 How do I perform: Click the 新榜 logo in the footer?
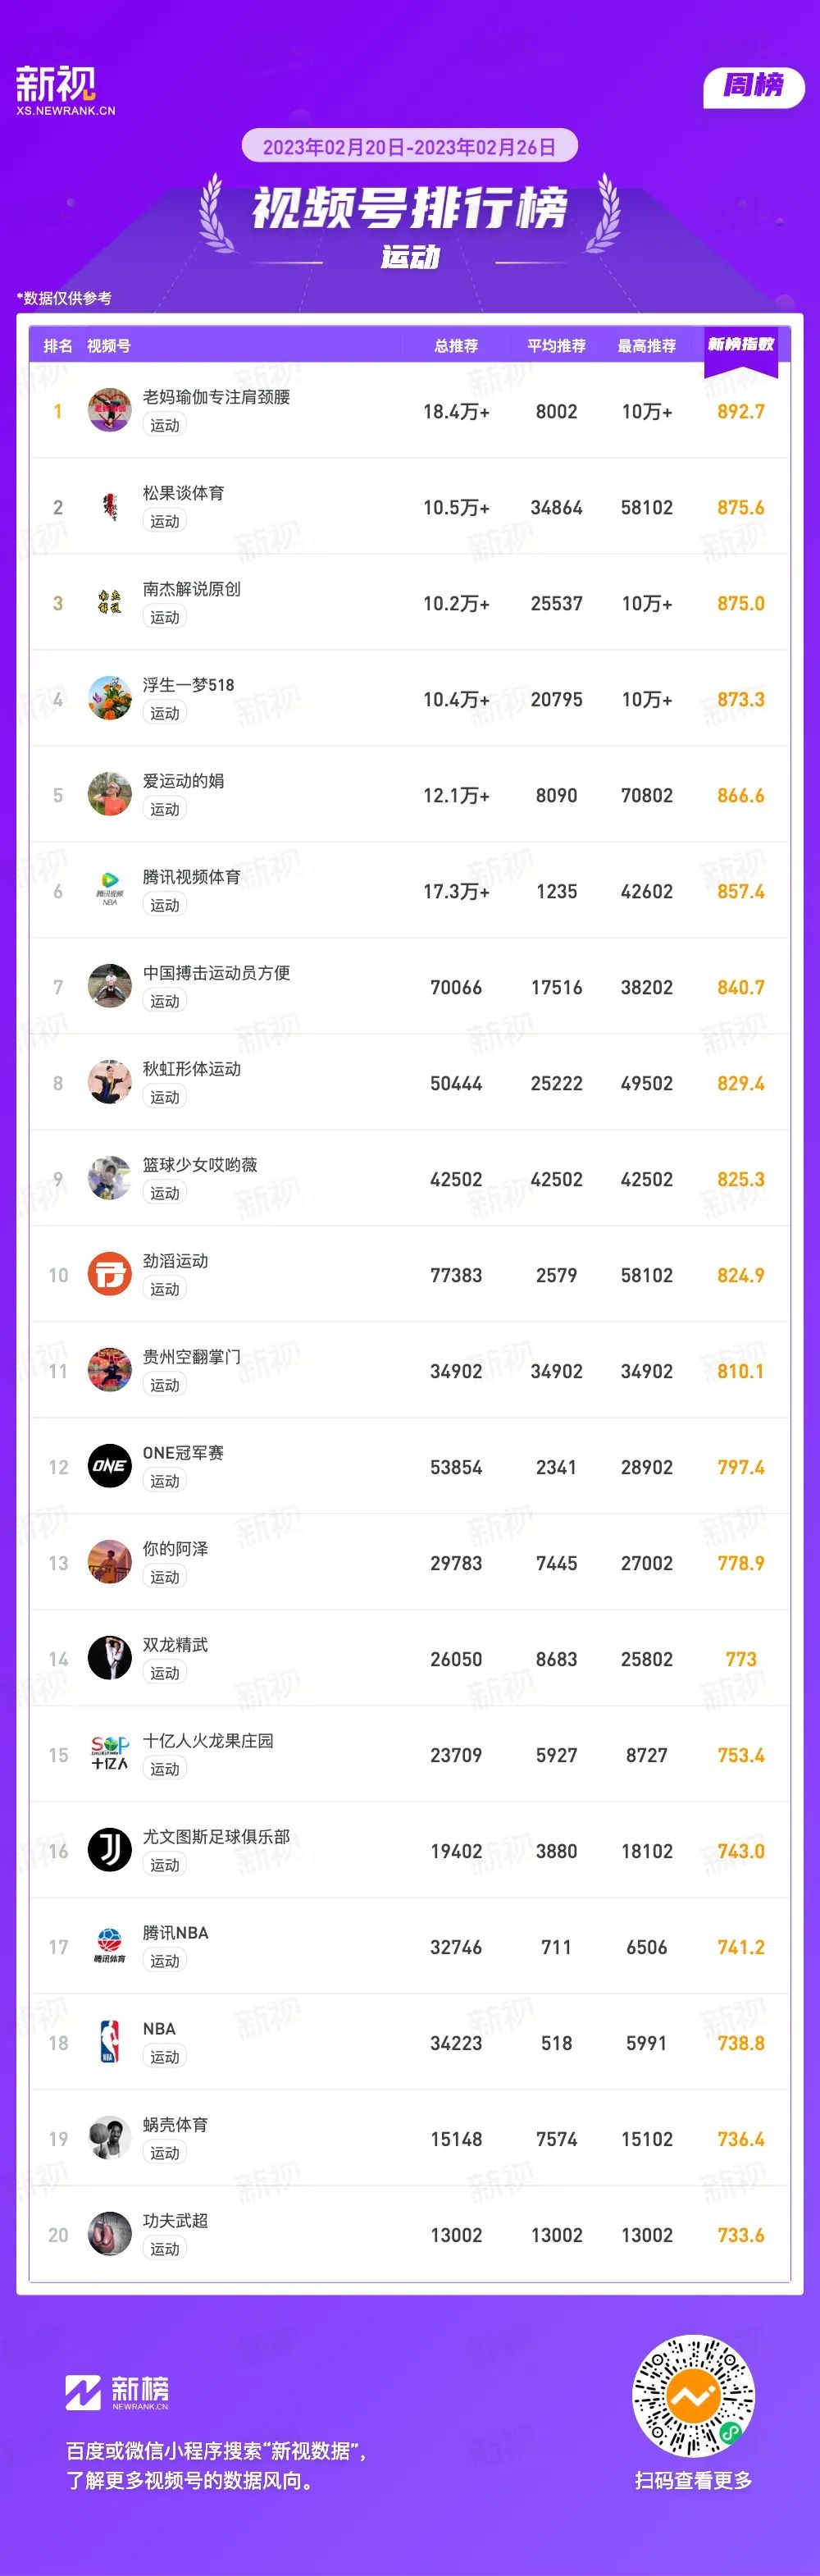click(117, 2393)
